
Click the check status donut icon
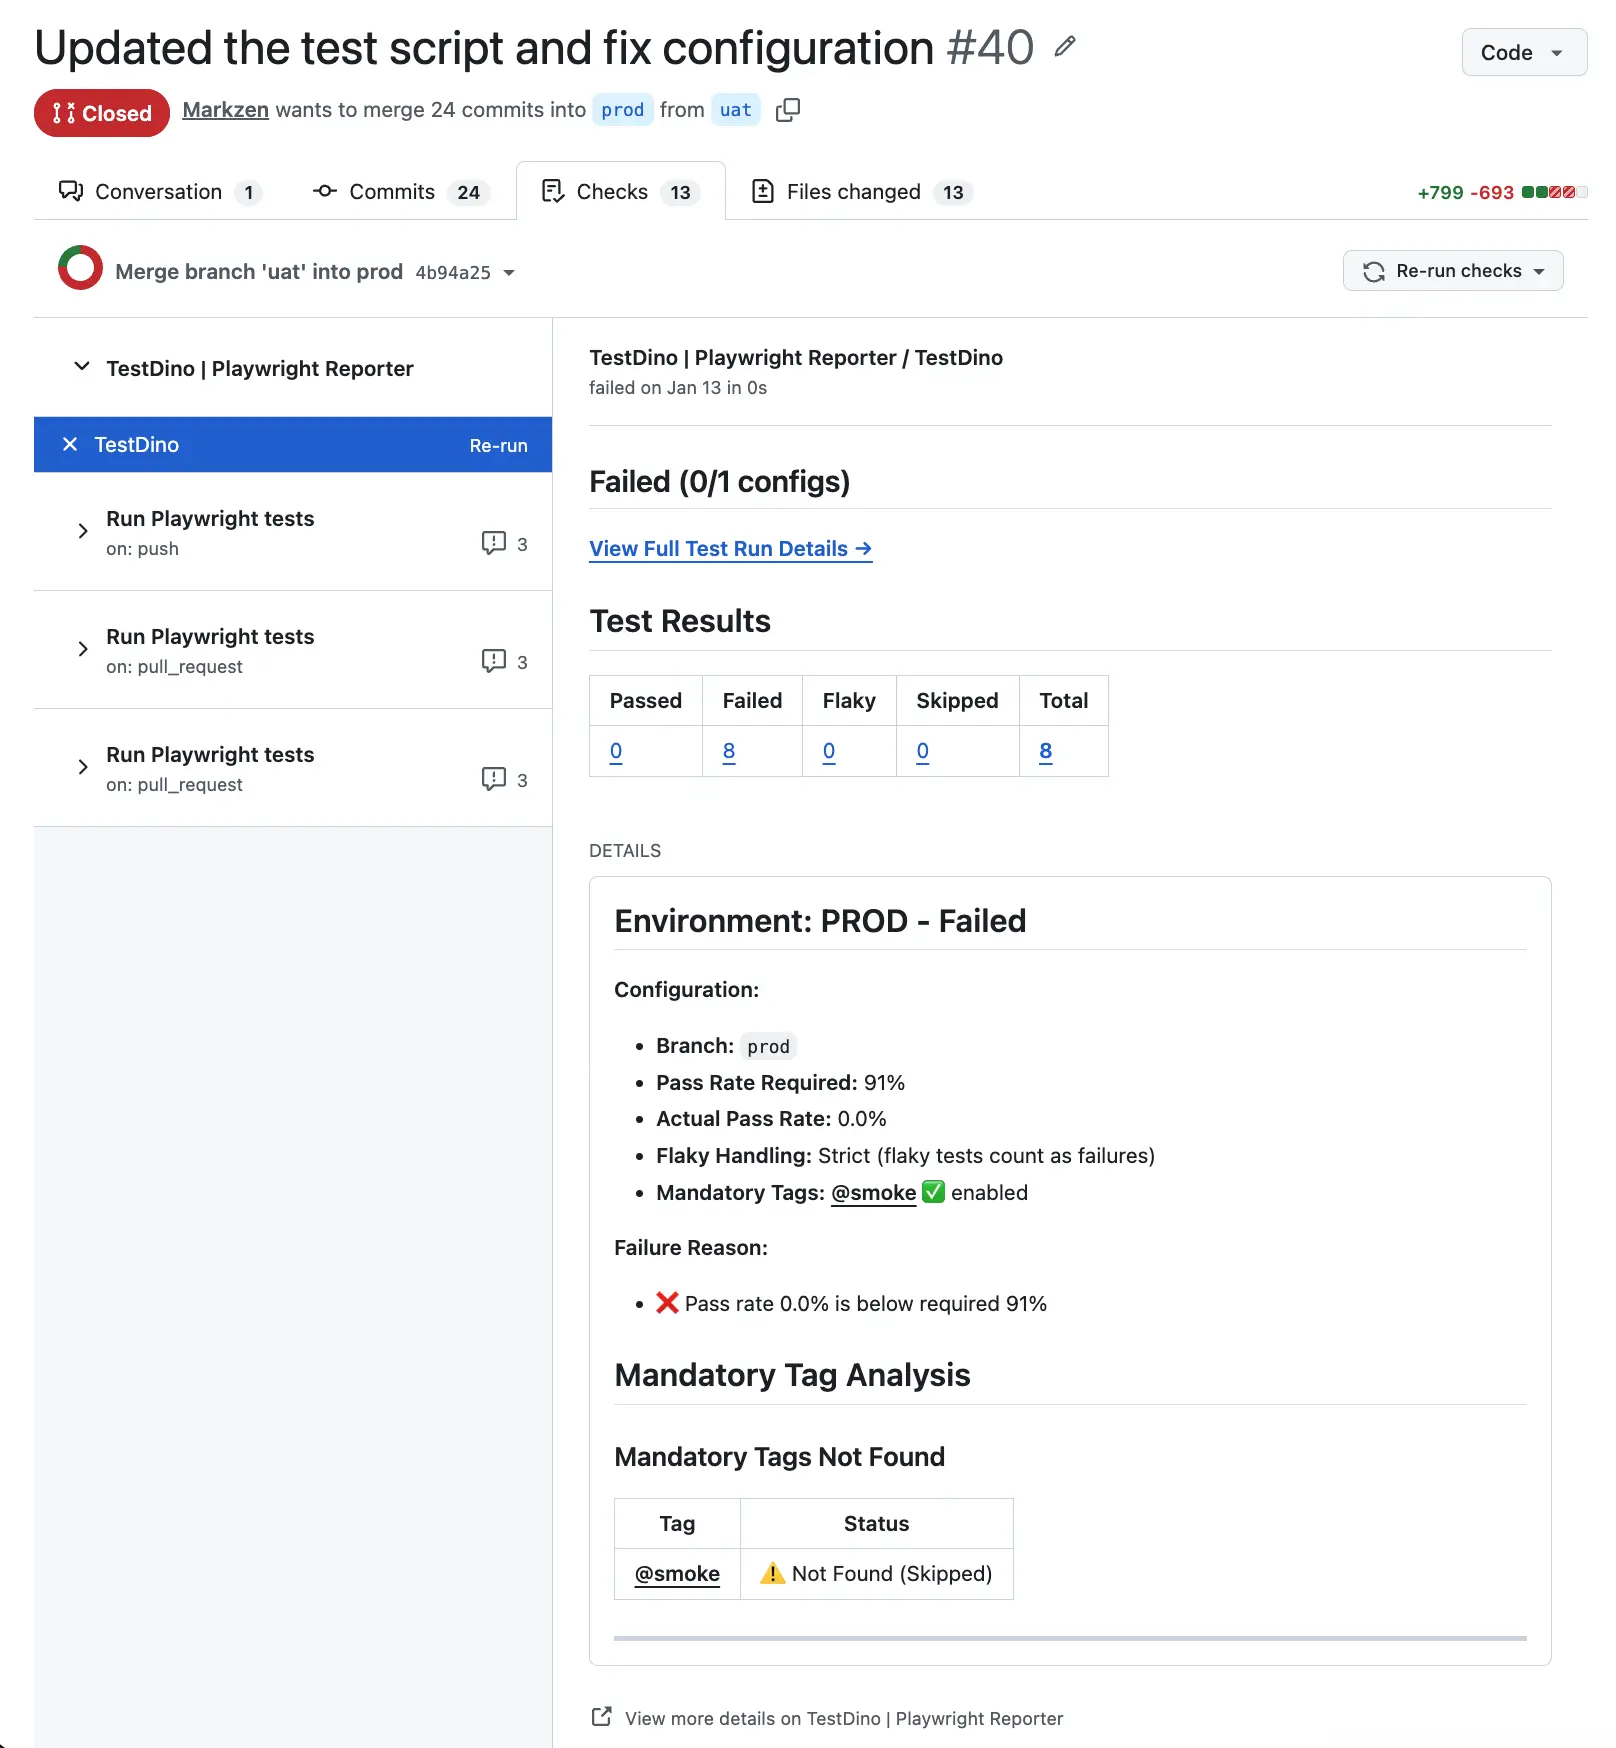[x=80, y=268]
